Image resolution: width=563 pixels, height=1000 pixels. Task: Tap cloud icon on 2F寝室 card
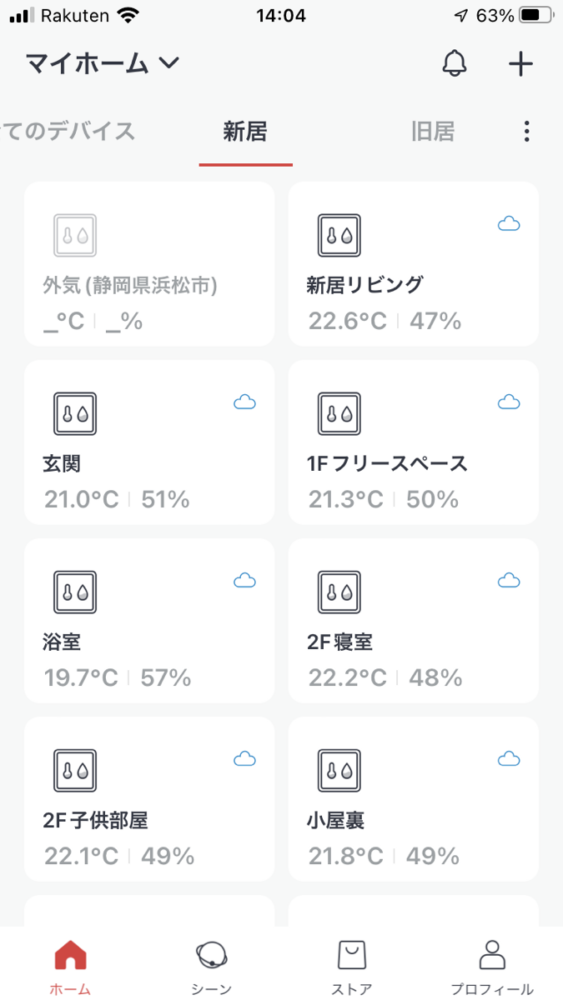click(x=509, y=580)
